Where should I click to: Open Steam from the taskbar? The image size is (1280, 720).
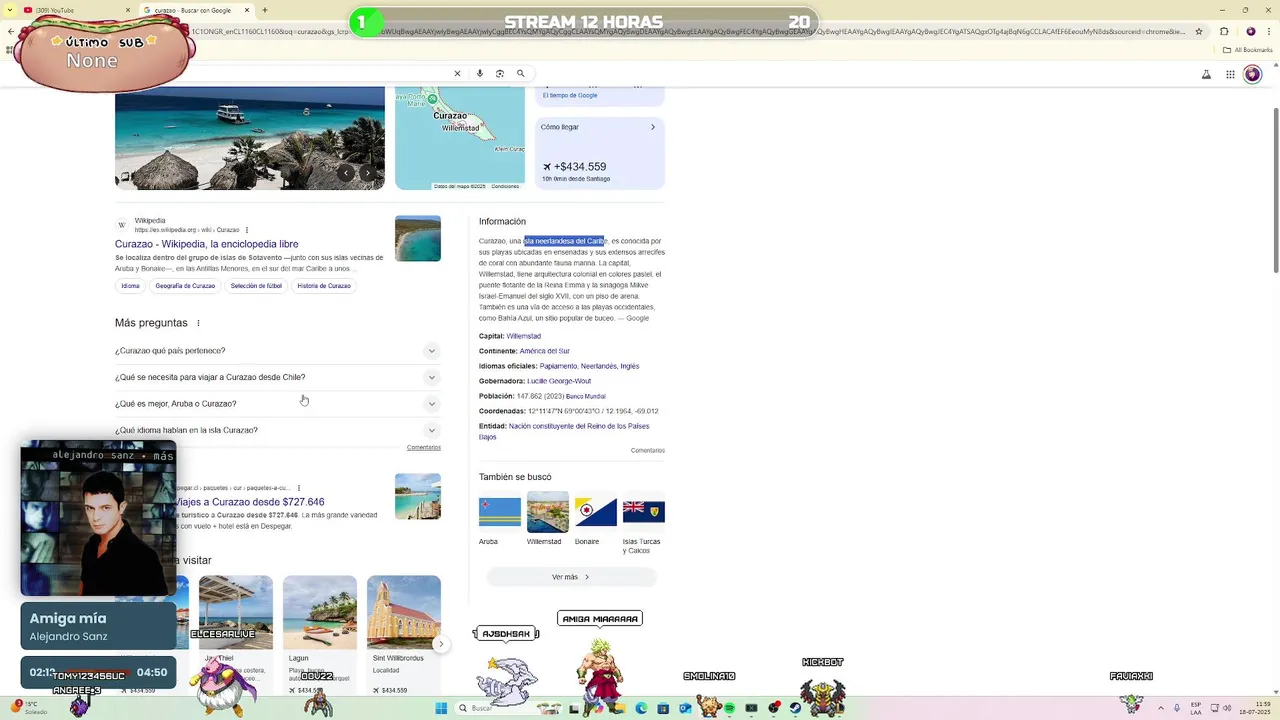(x=797, y=708)
